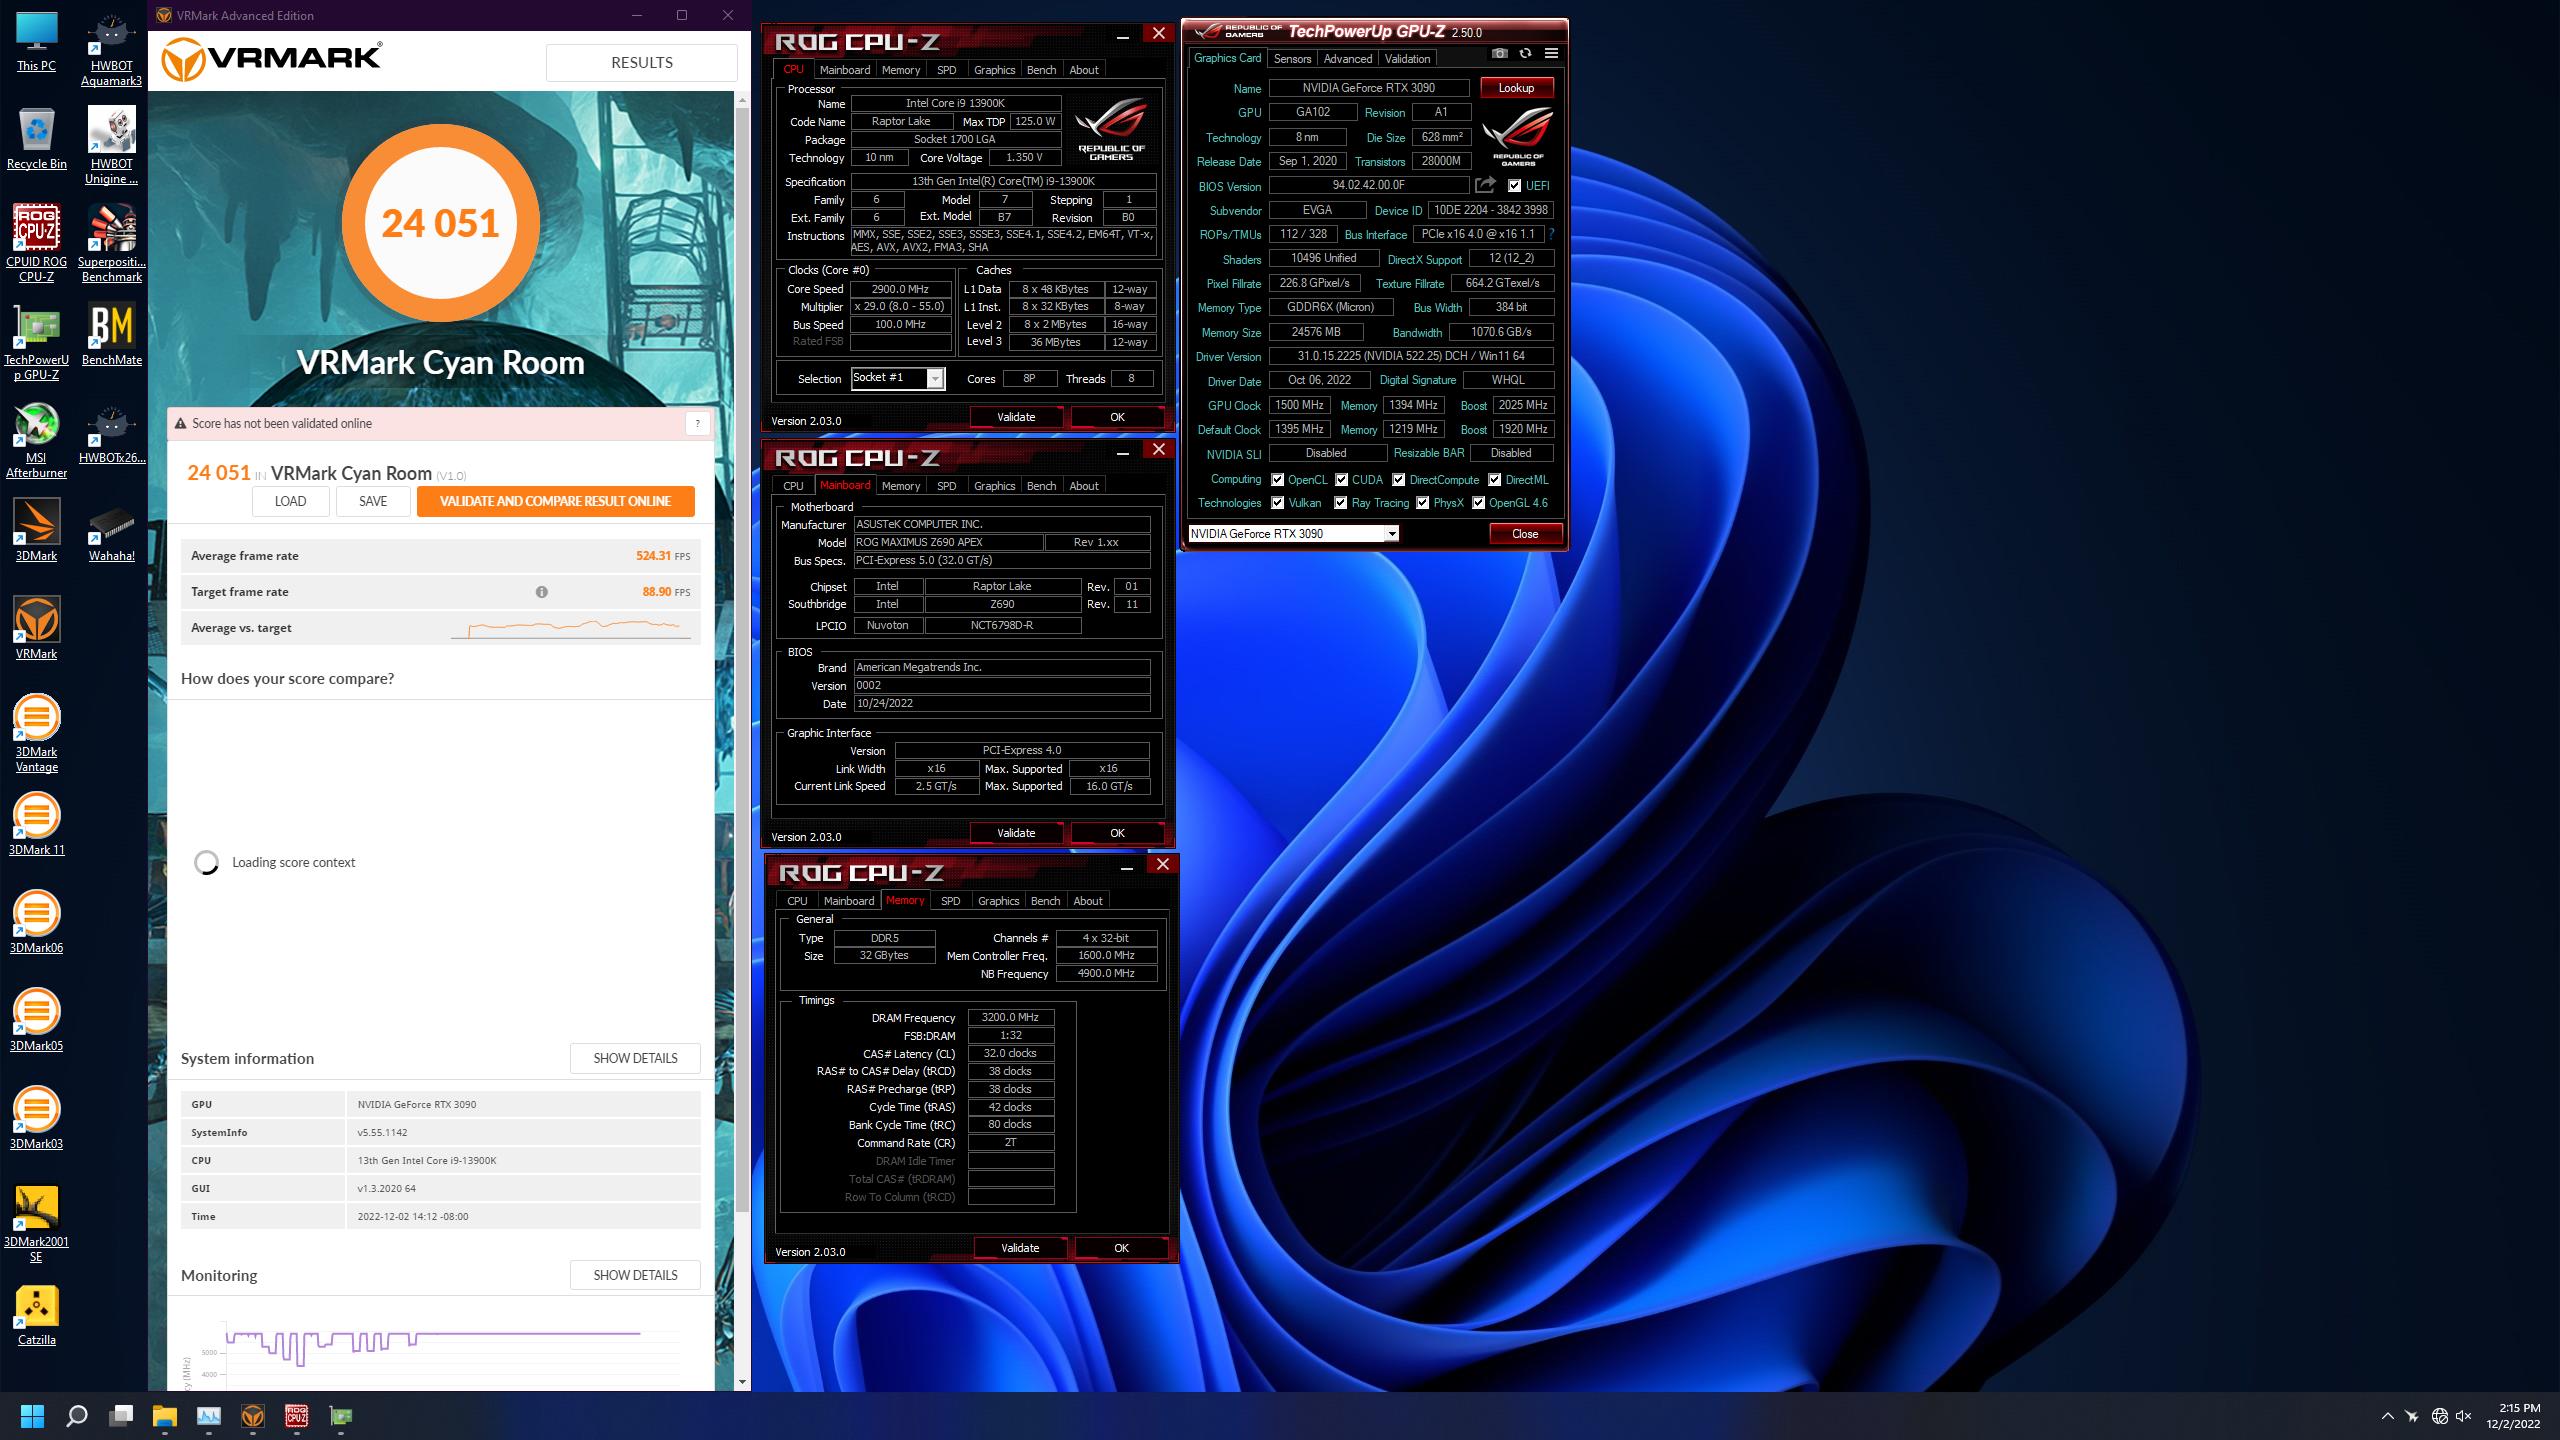2560x1440 pixels.
Task: Click the PCIe bus interface question mark
Action: point(1552,234)
